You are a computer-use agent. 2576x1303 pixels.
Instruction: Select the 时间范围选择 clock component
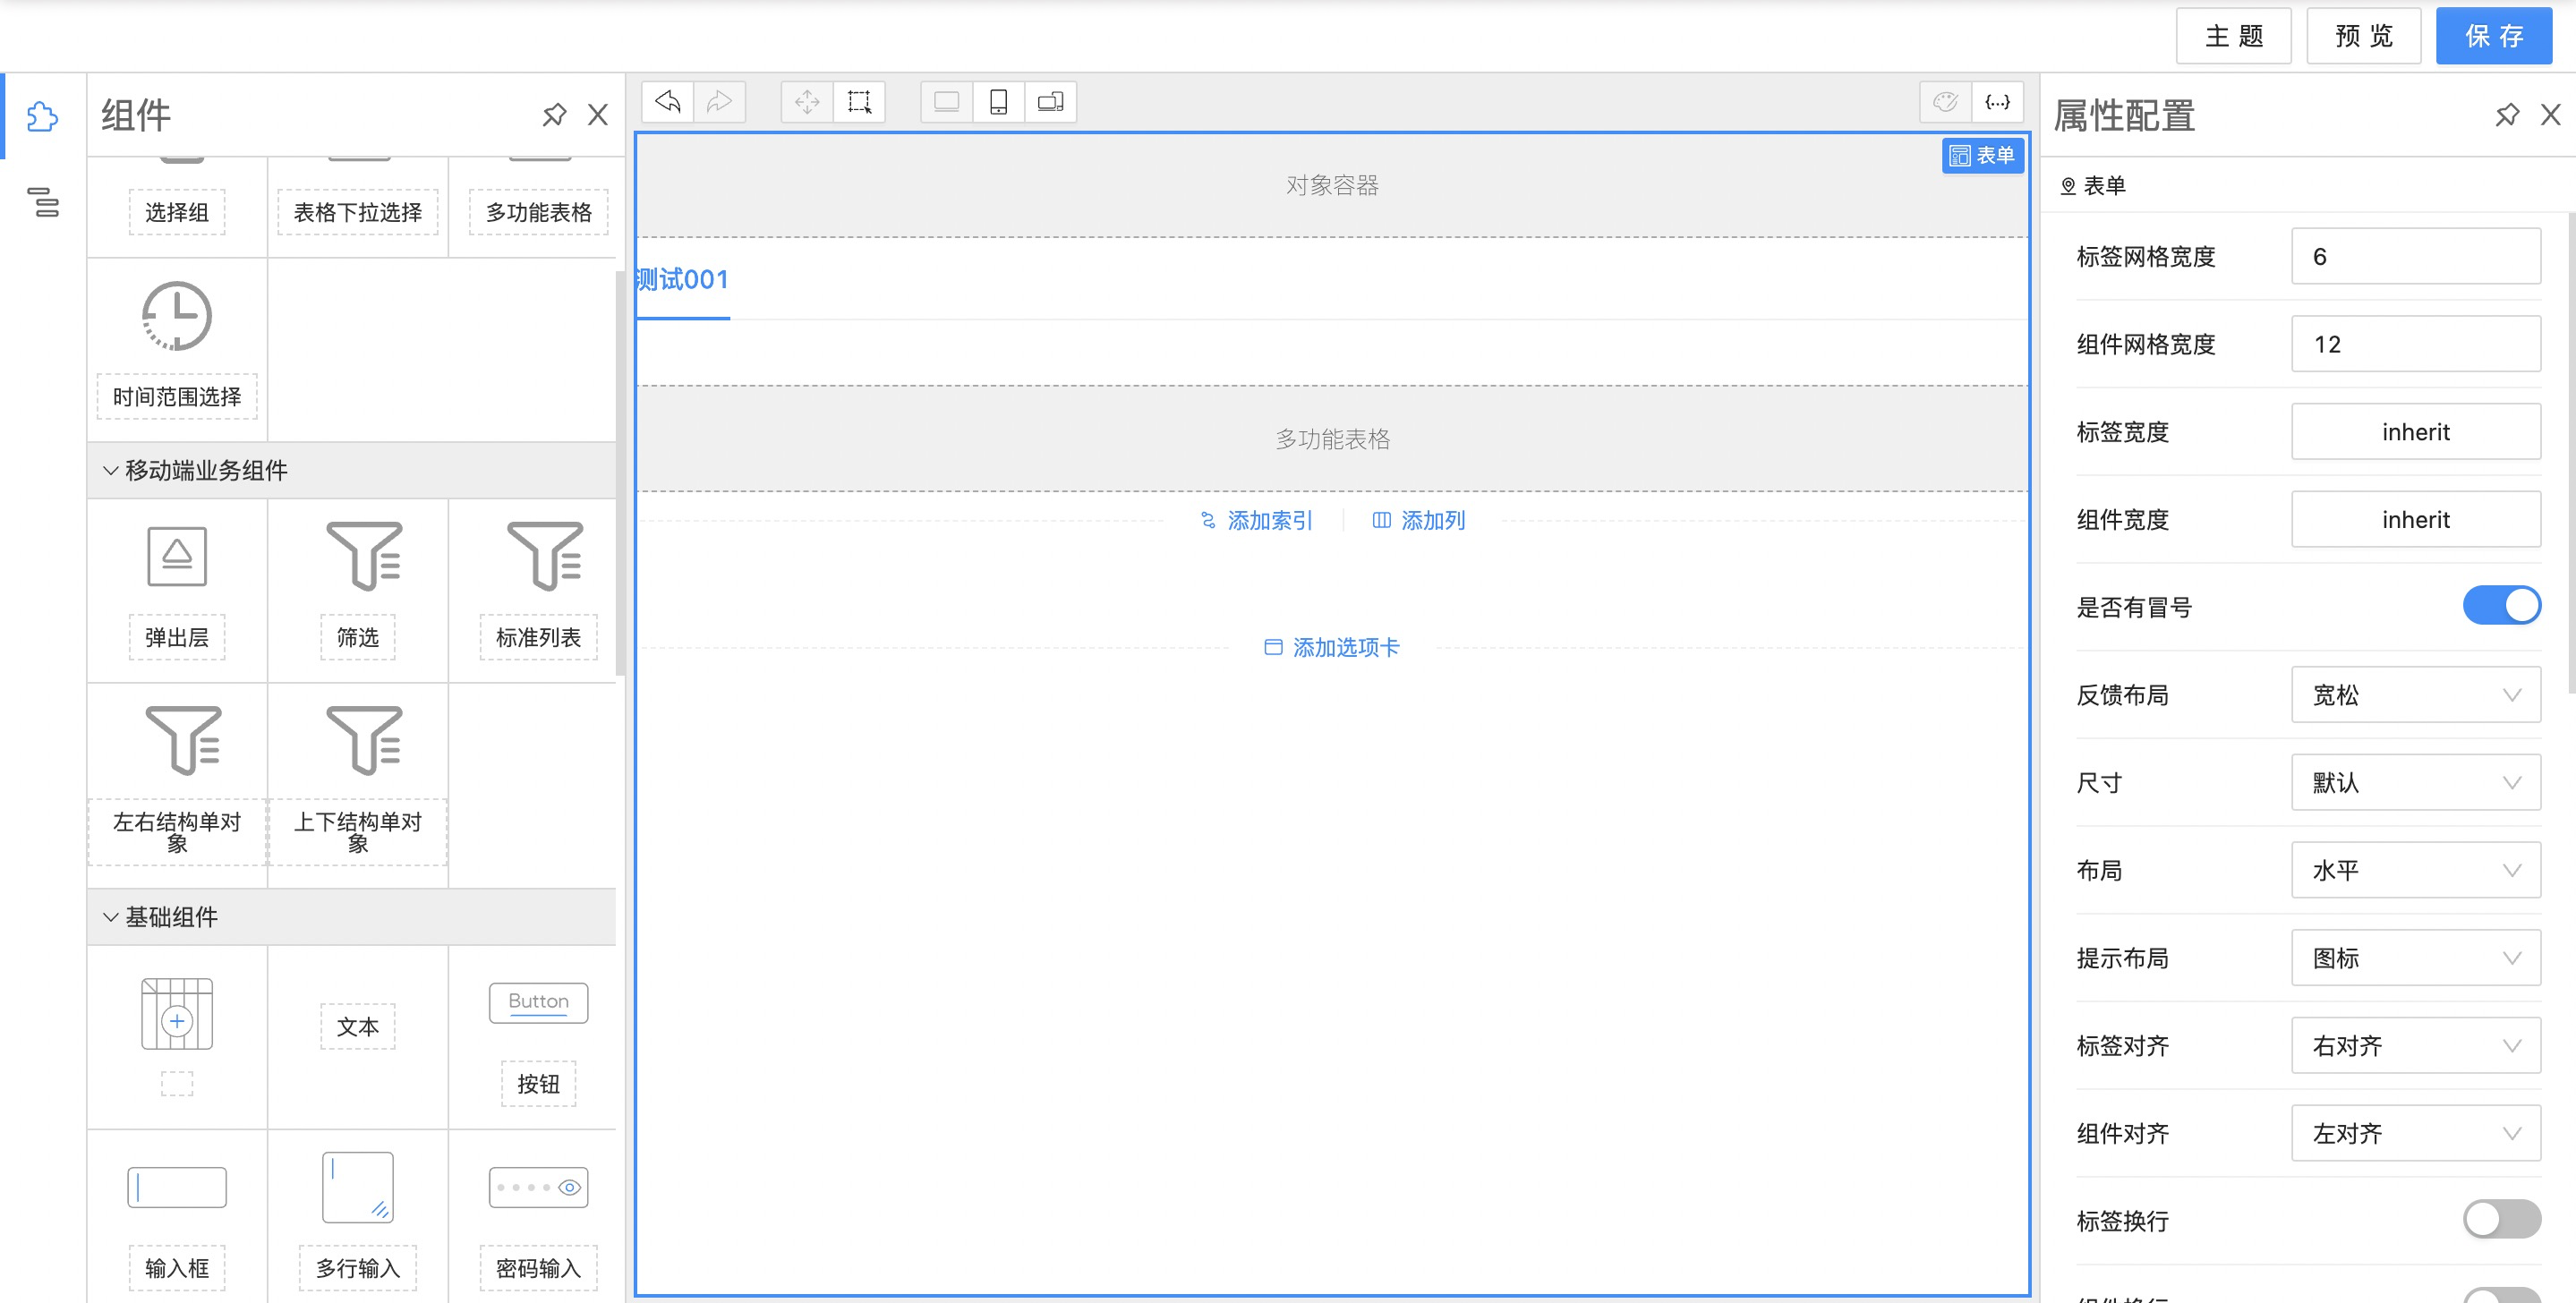click(x=177, y=350)
